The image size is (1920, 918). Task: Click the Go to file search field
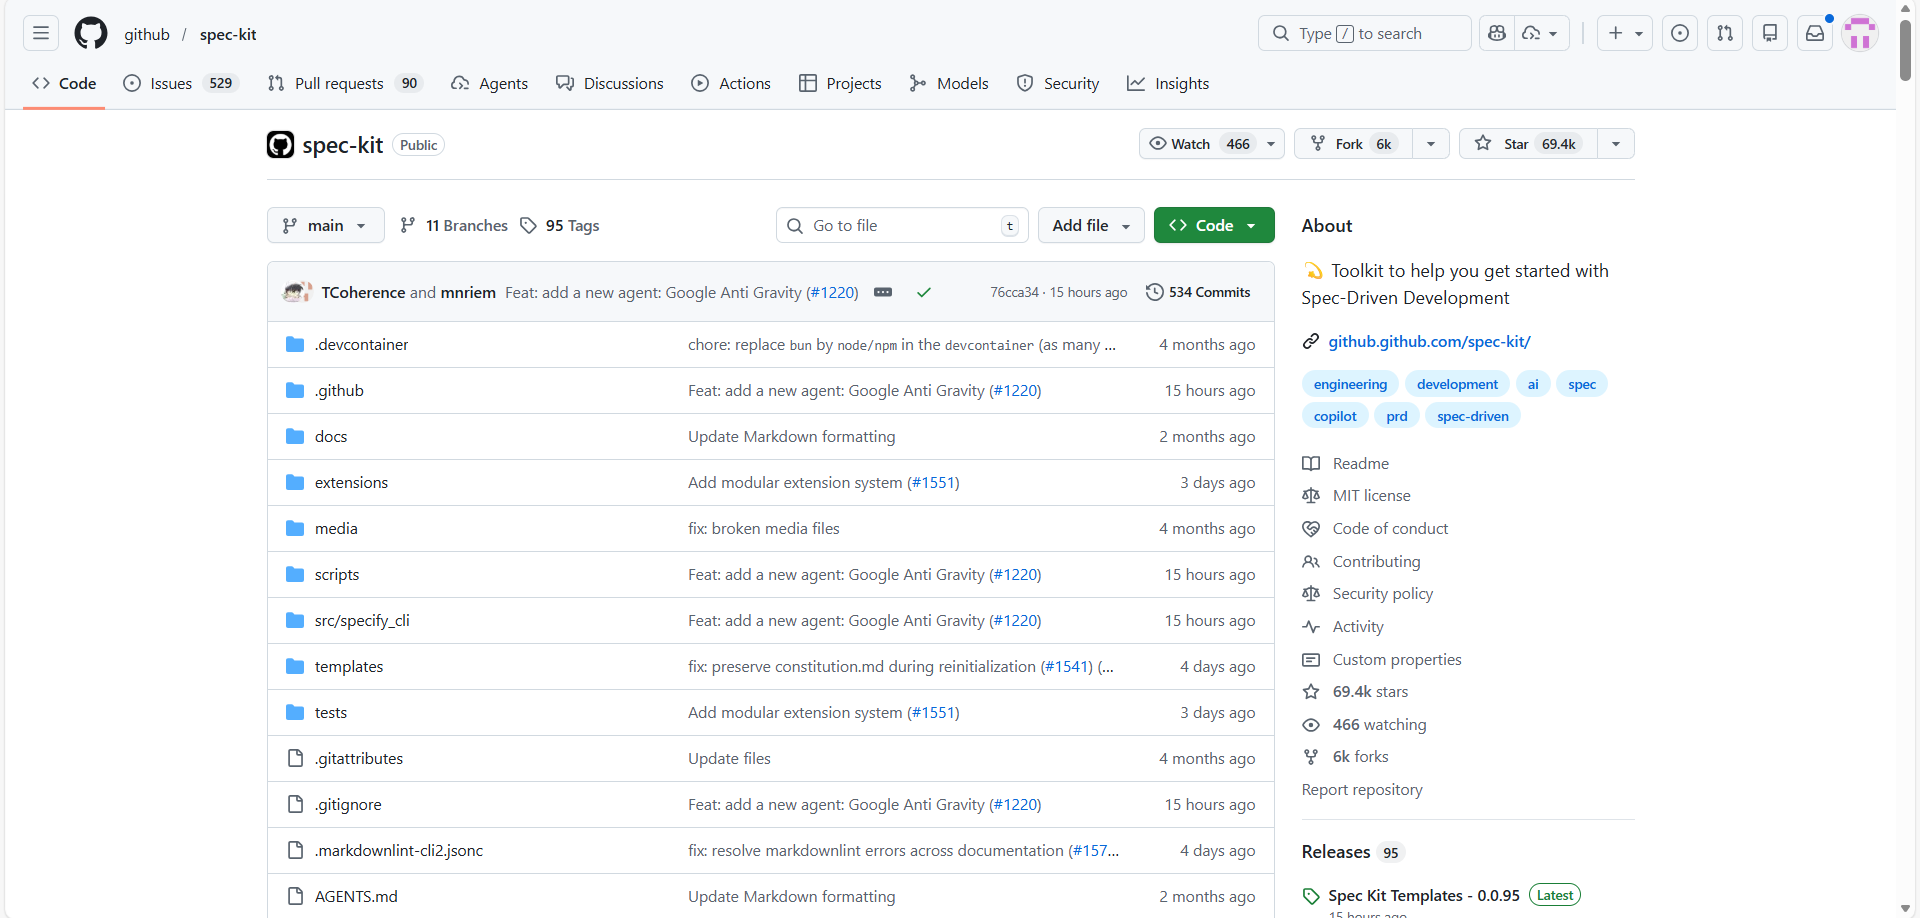coord(900,225)
